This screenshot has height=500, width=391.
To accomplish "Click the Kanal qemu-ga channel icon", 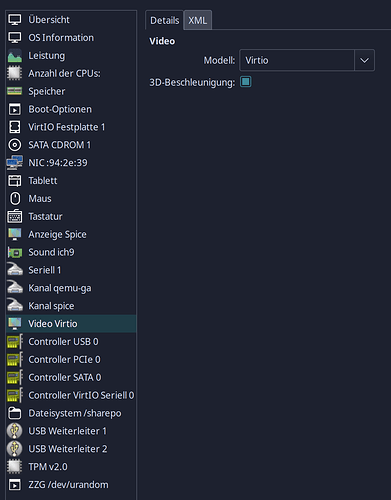I will 15,288.
